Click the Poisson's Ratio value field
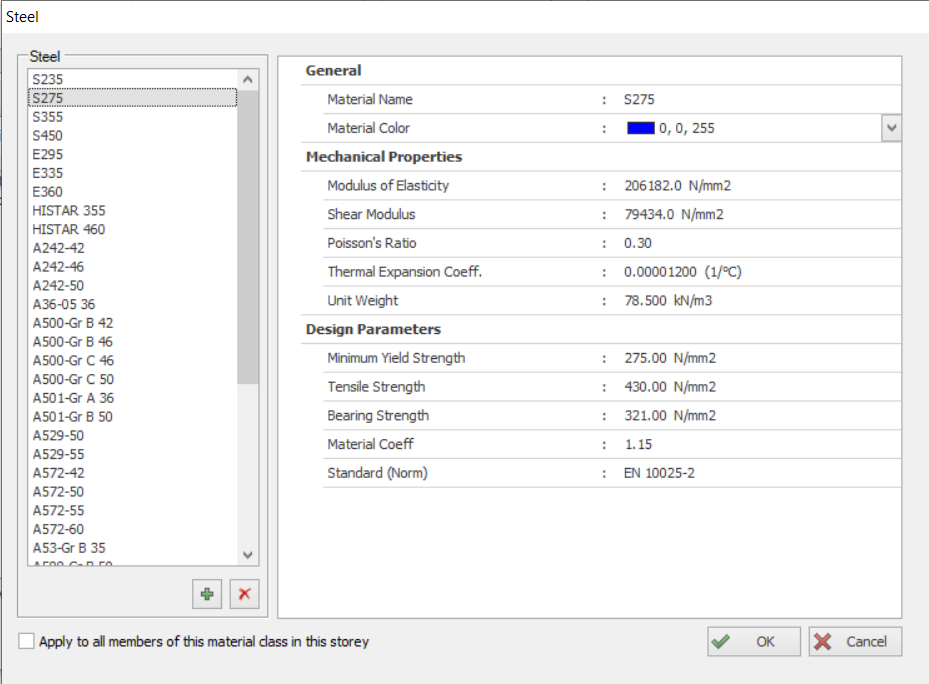Viewport: 929px width, 684px height. (x=637, y=243)
